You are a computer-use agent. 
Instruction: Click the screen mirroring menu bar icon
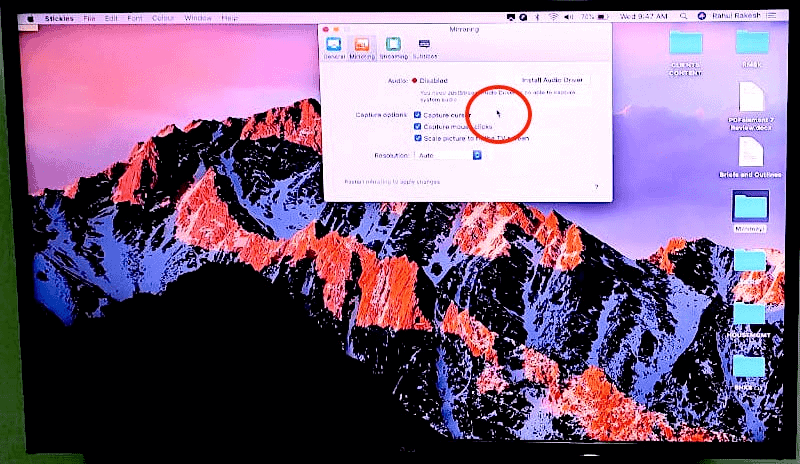pyautogui.click(x=511, y=17)
